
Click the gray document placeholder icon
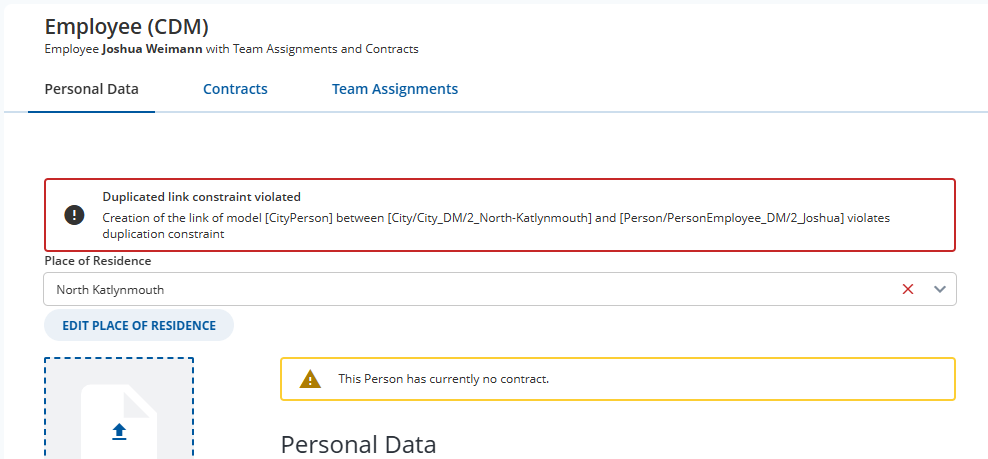(x=119, y=421)
